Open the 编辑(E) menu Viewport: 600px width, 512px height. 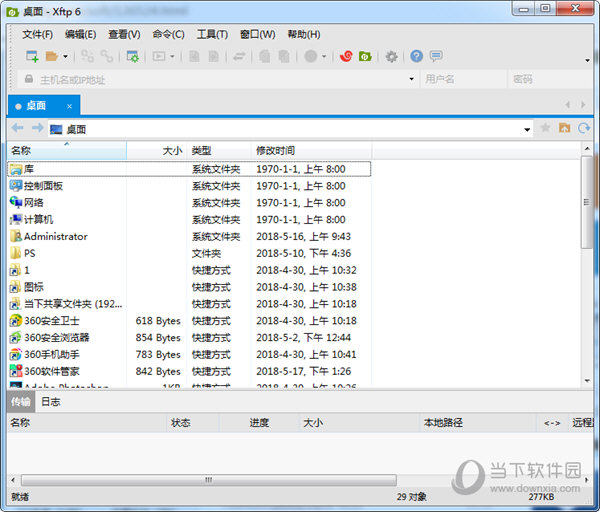81,34
